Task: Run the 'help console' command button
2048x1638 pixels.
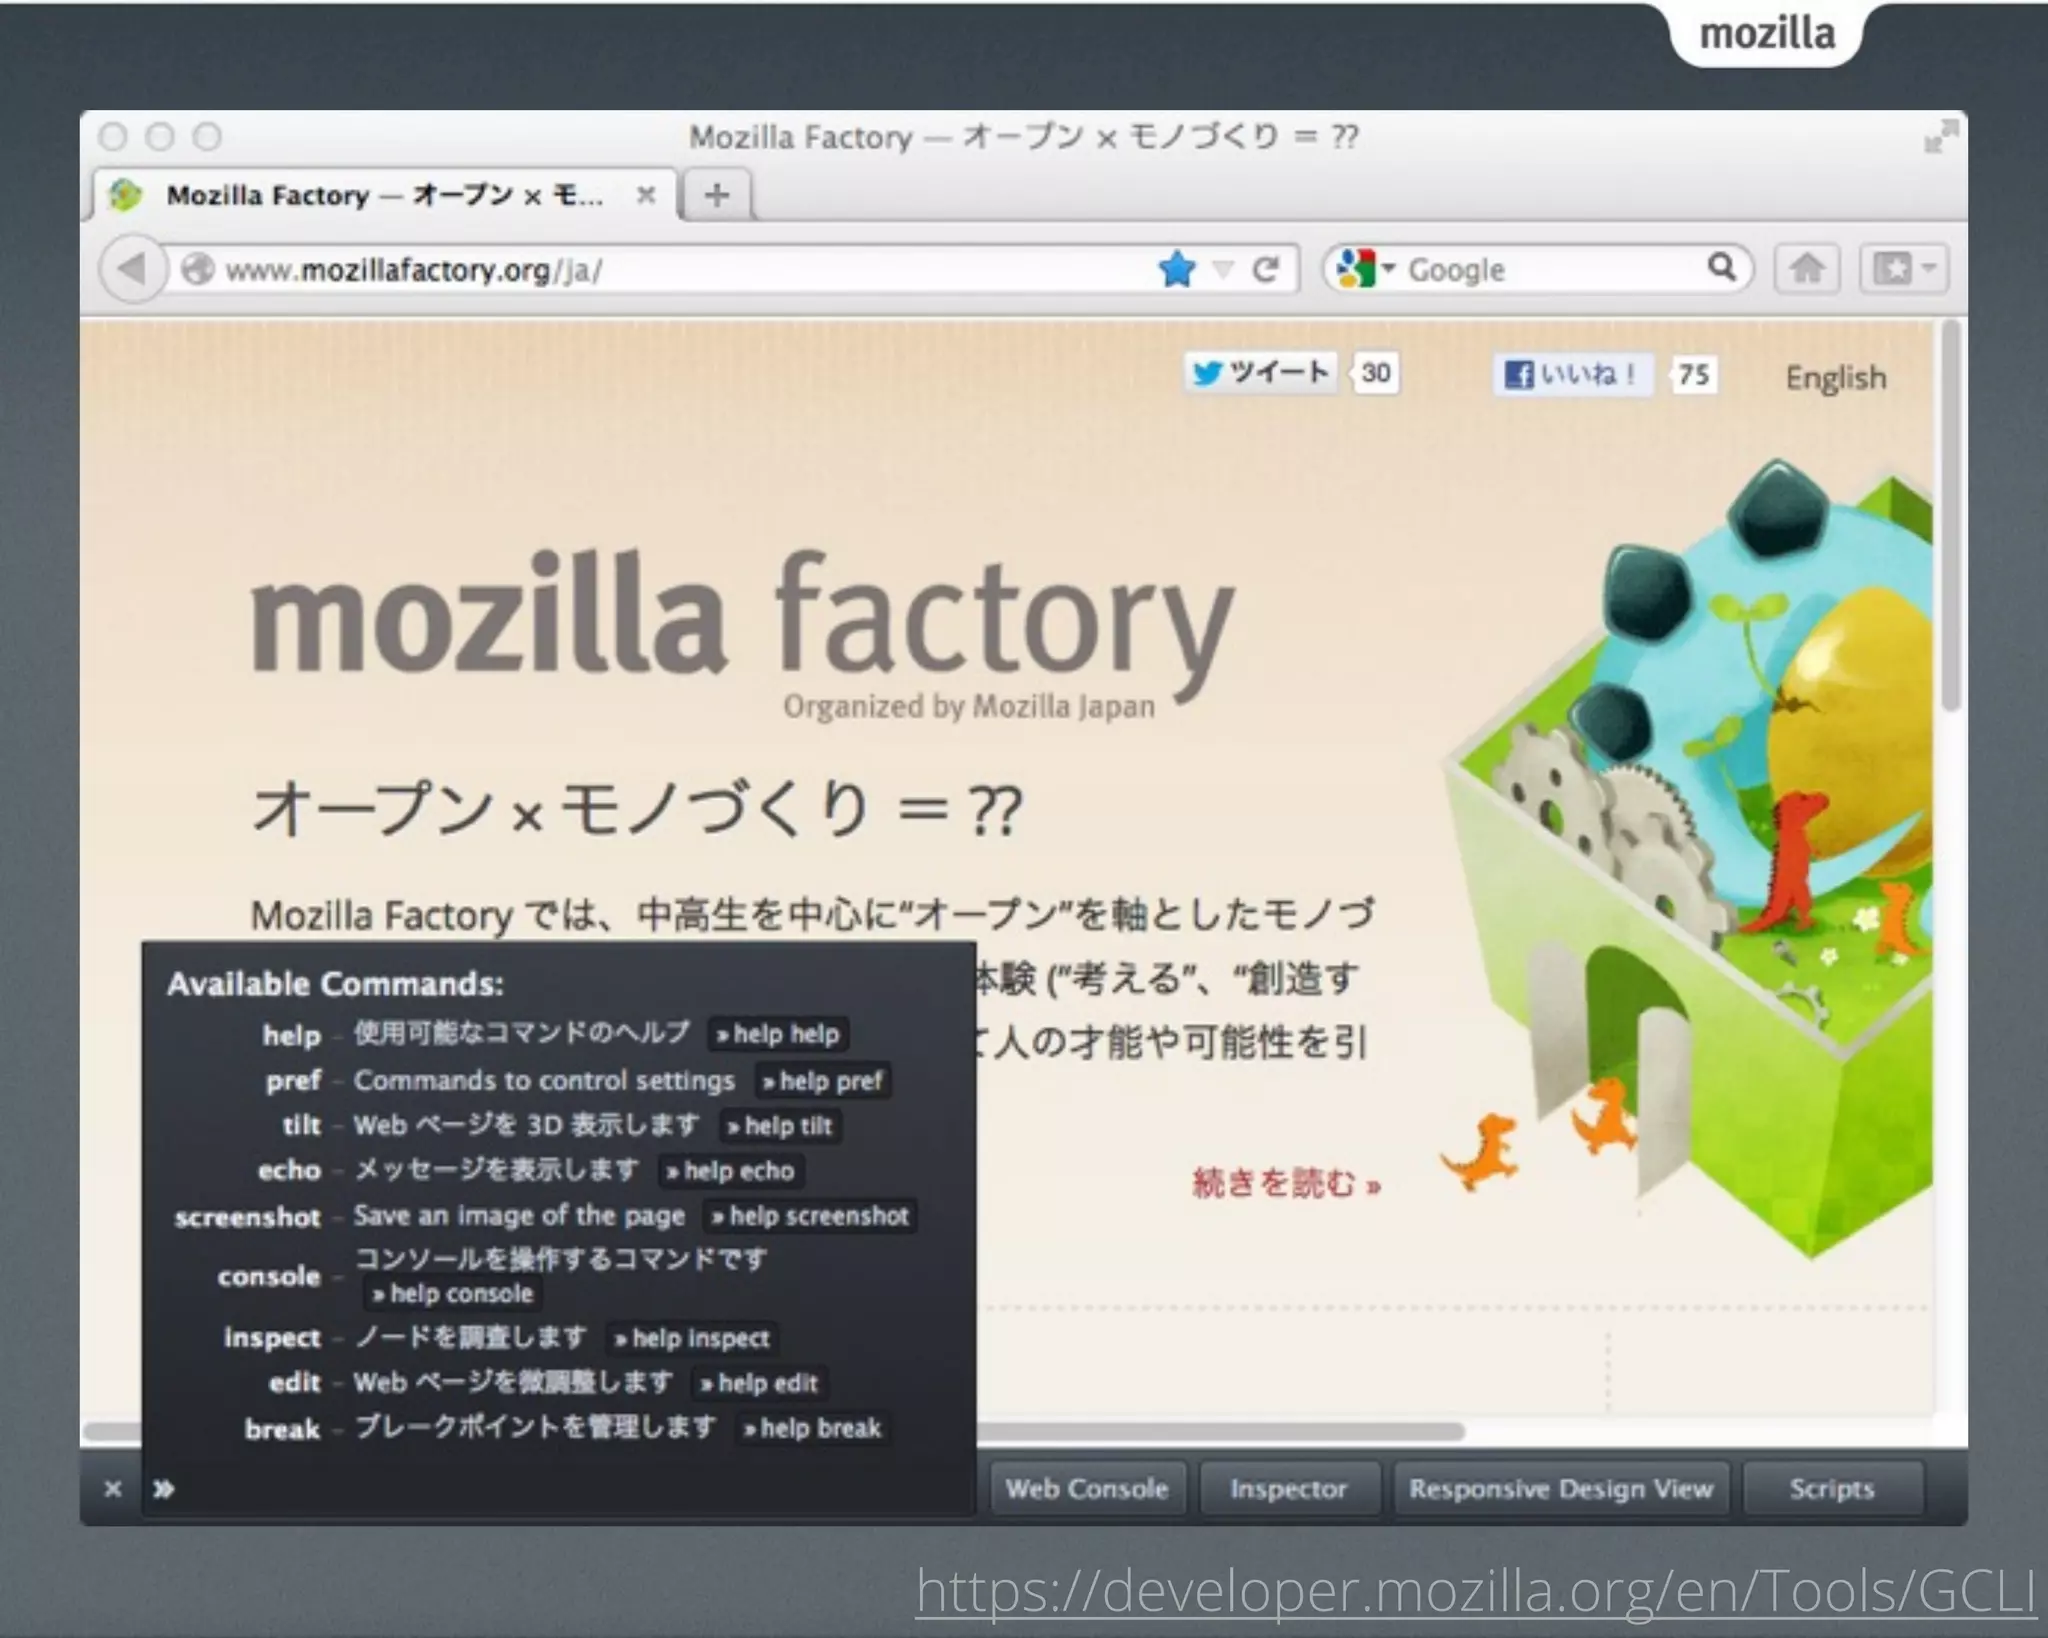Action: pos(453,1294)
